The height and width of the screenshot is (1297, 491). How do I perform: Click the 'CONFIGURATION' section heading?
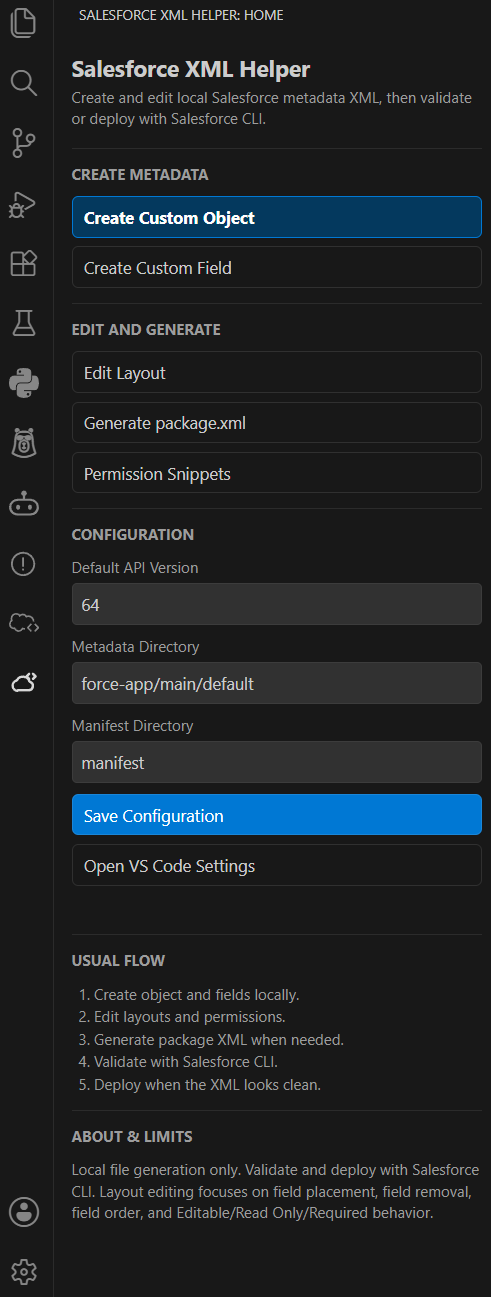coord(133,535)
